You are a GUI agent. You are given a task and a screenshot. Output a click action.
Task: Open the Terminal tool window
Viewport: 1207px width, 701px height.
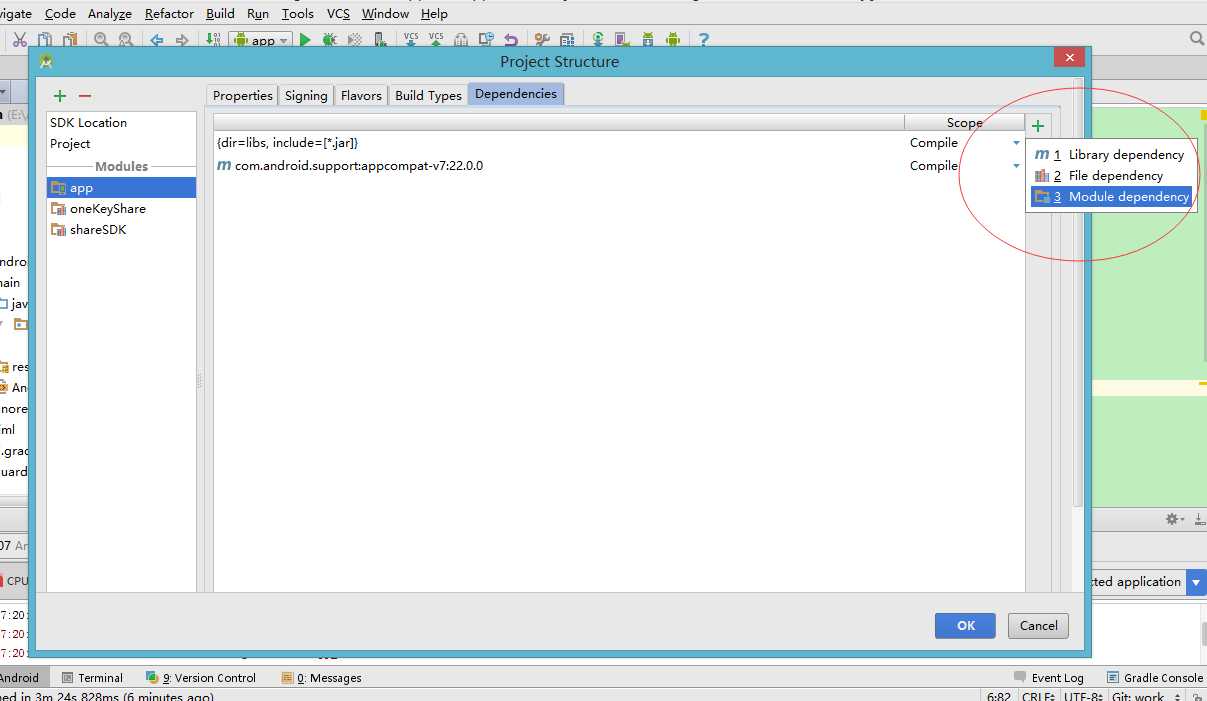(92, 678)
